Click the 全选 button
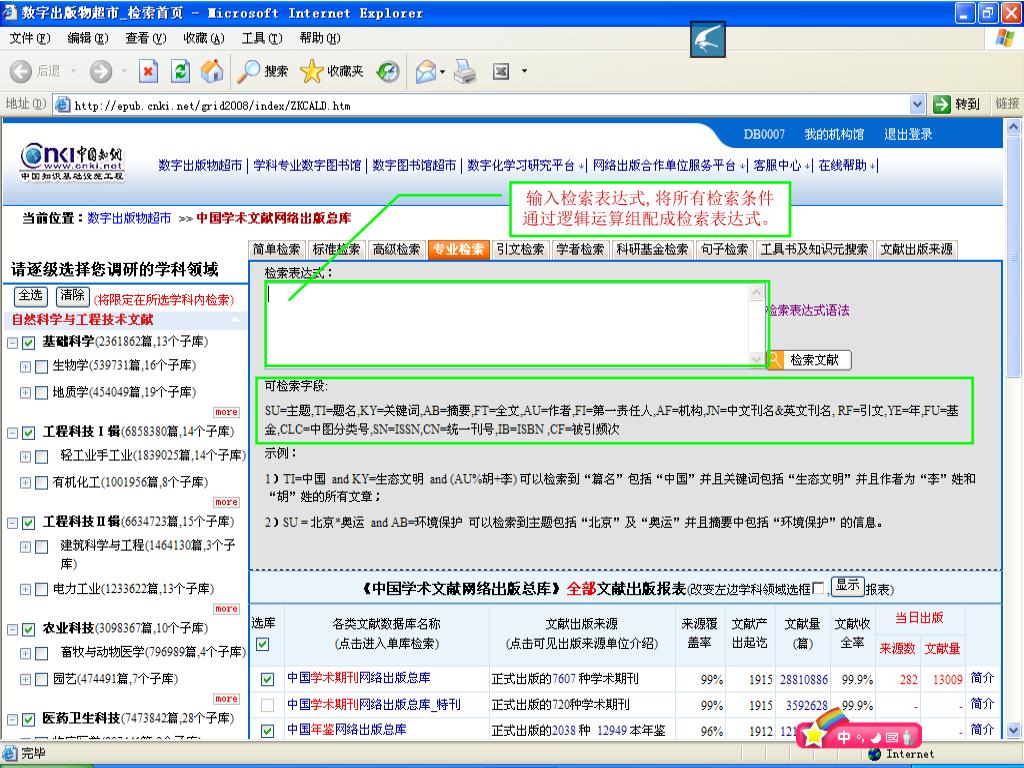1024x768 pixels. click(x=31, y=296)
